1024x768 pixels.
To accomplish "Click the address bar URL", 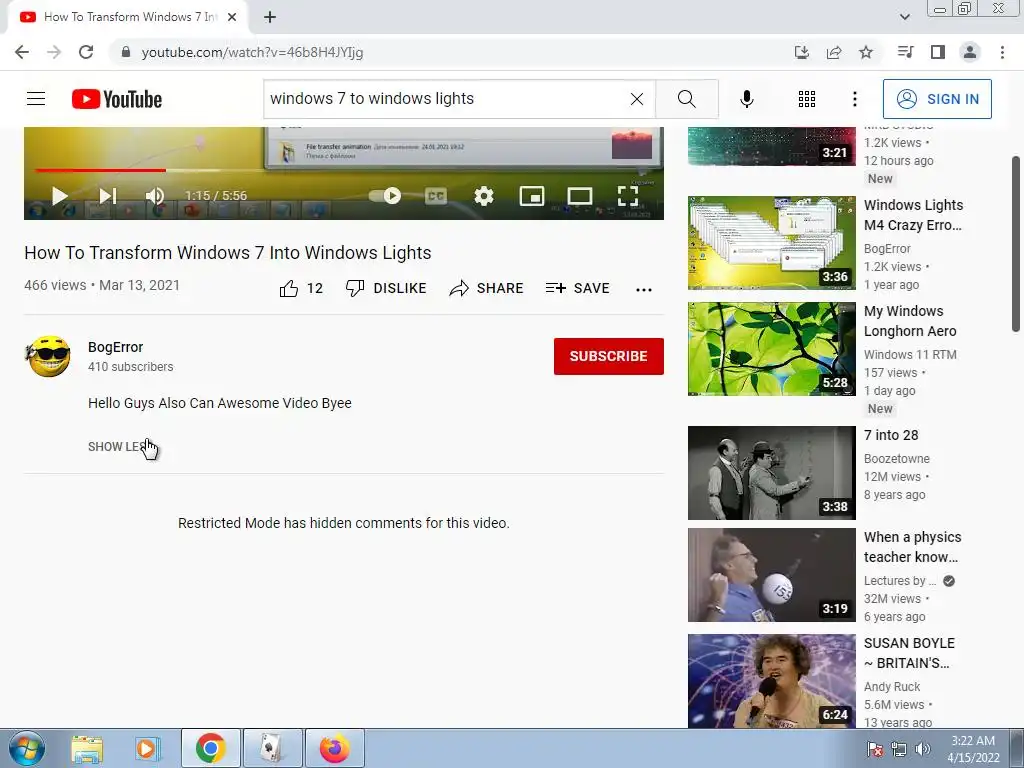I will (x=252, y=52).
